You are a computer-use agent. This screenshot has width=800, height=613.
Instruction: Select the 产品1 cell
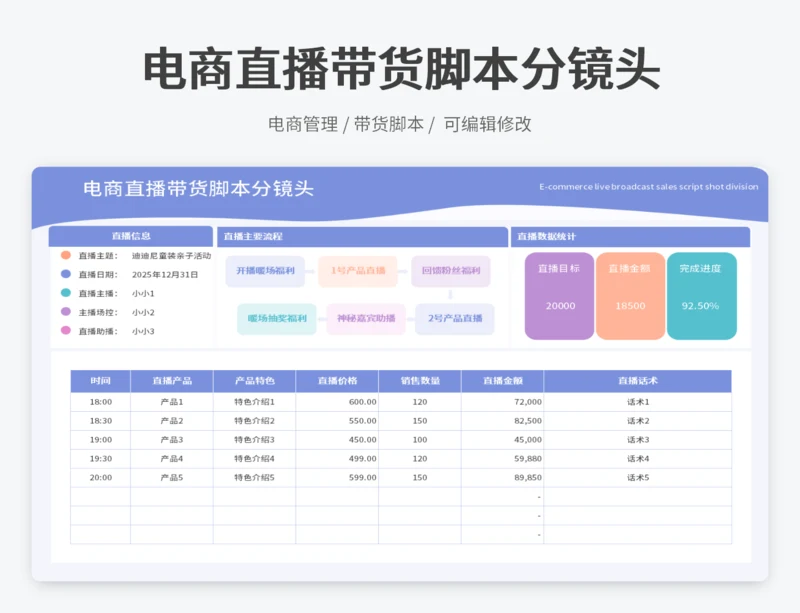172,402
